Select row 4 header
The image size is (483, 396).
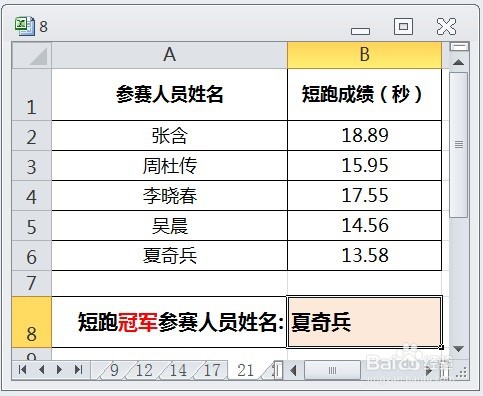tap(32, 196)
